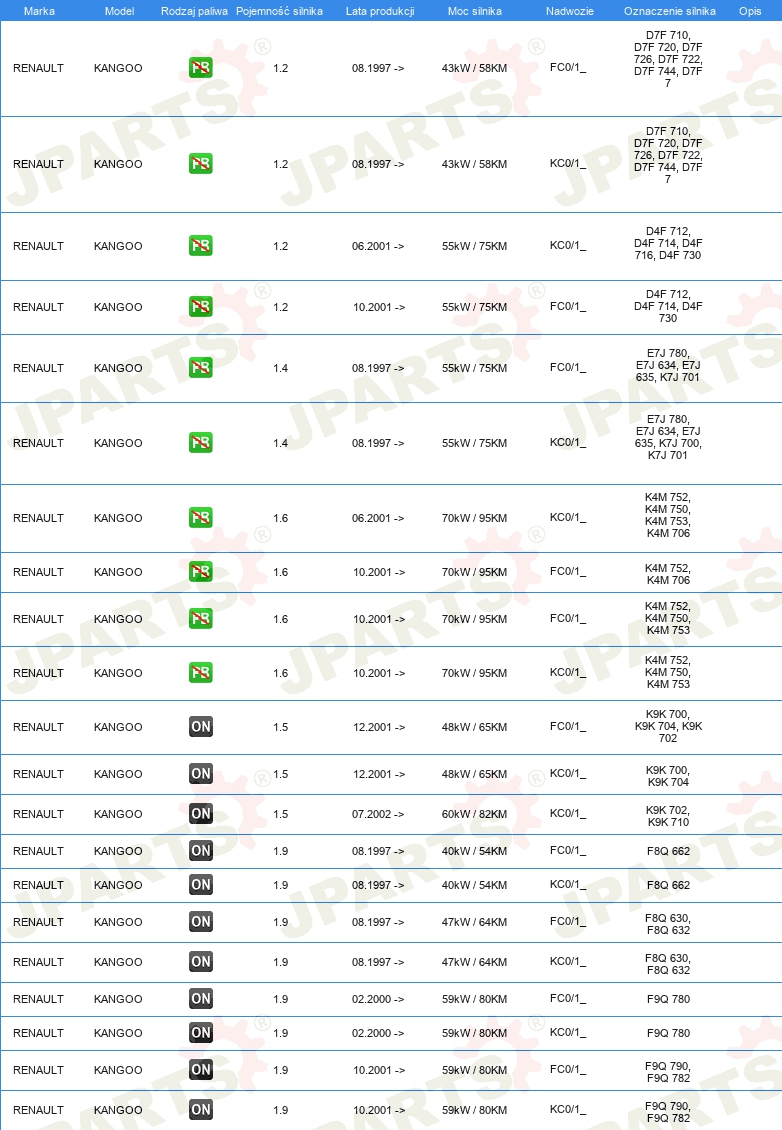Click ON diesel icon in 1.9 10.2001 FC0/1_ row
Image resolution: width=782 pixels, height=1130 pixels.
[x=200, y=1070]
